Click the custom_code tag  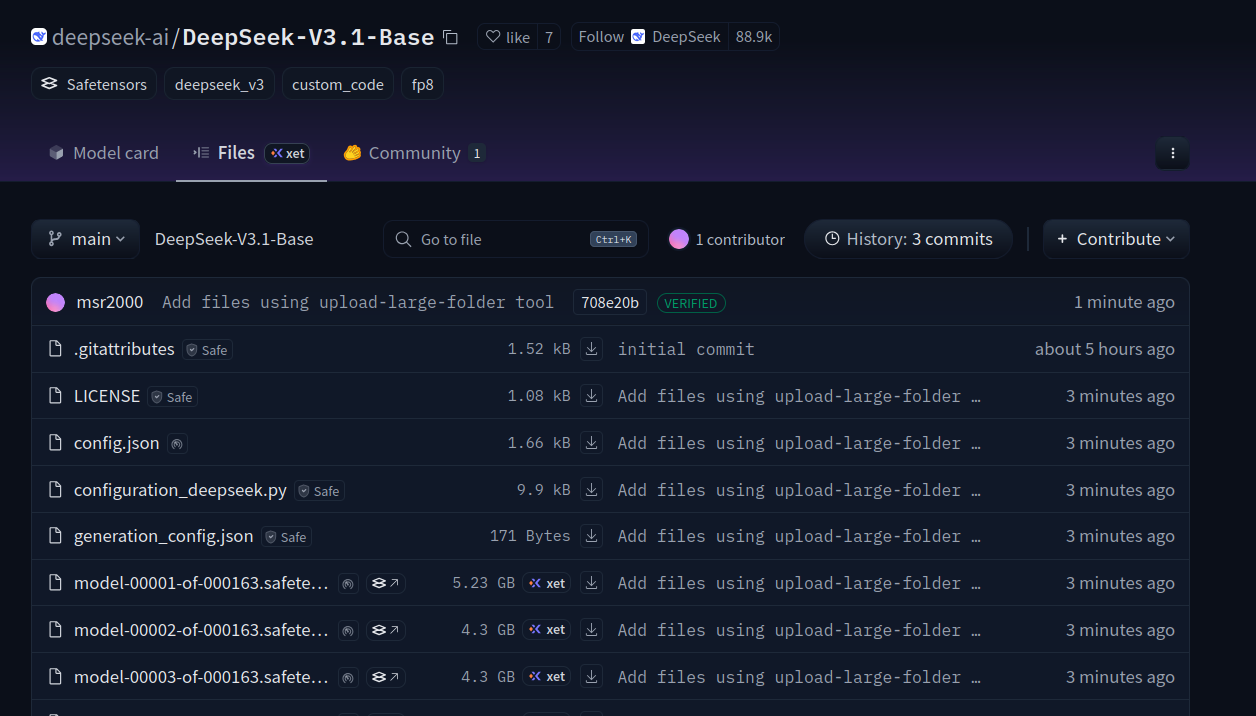tap(338, 85)
